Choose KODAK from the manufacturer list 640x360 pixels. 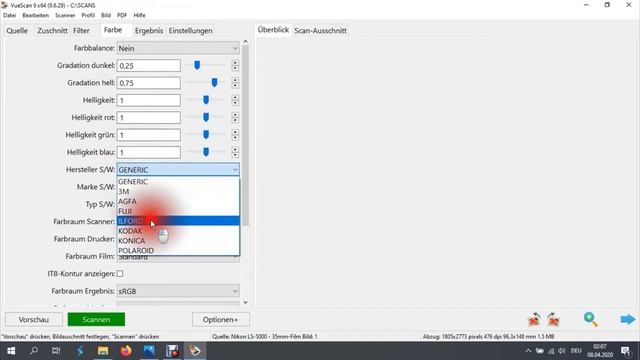pyautogui.click(x=178, y=231)
